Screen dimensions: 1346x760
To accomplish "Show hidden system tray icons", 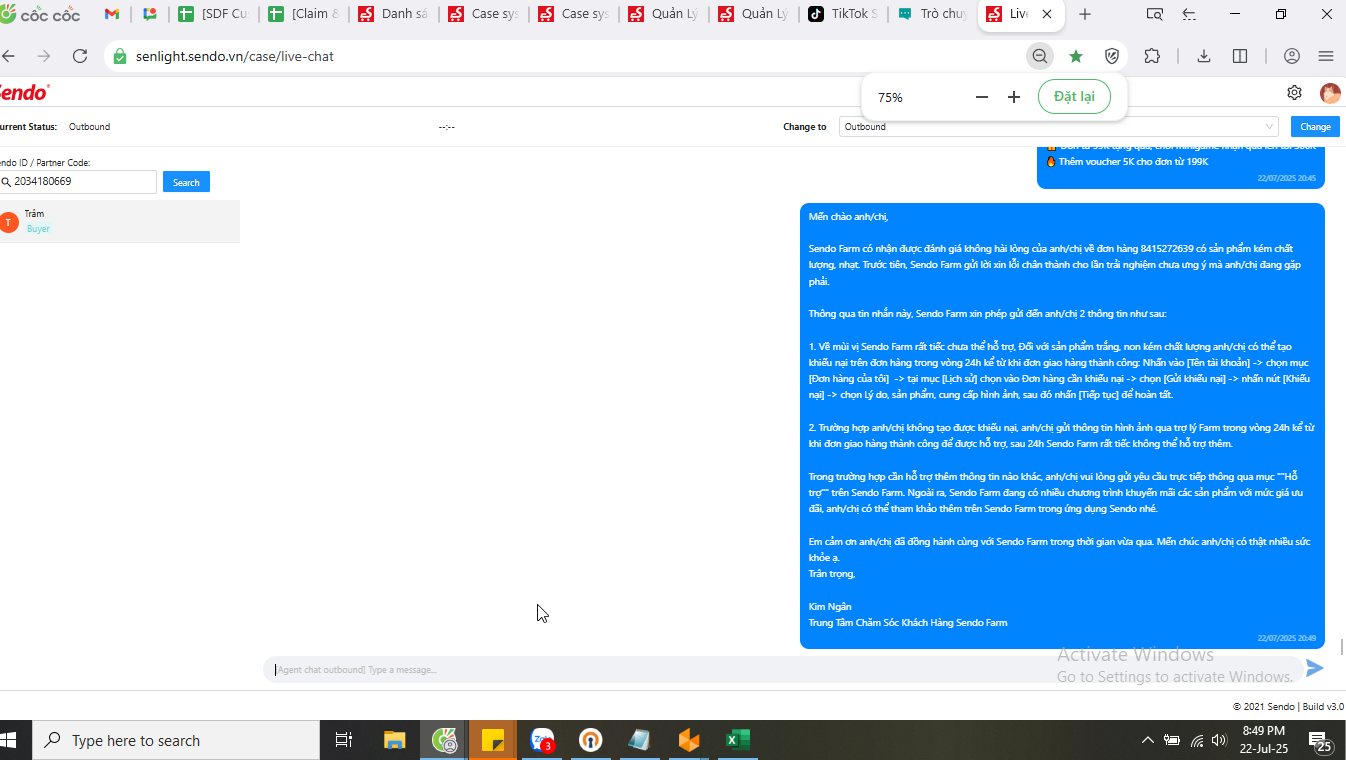I will [x=1147, y=740].
